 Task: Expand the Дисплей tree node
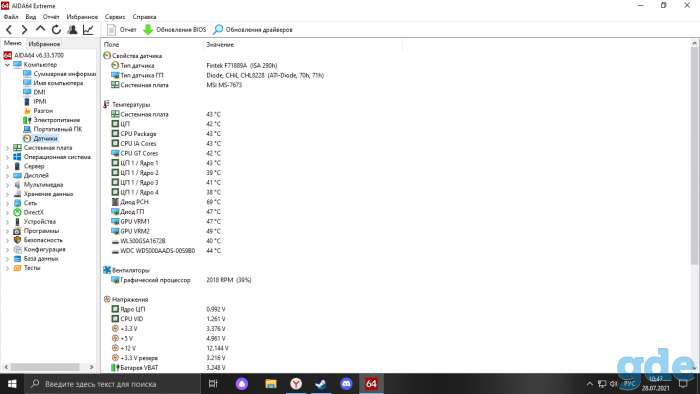[7, 175]
